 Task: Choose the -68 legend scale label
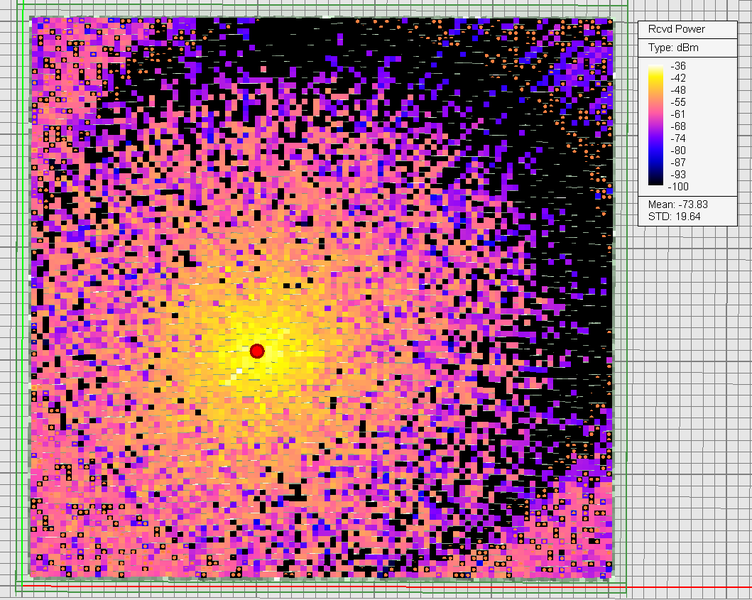click(678, 126)
